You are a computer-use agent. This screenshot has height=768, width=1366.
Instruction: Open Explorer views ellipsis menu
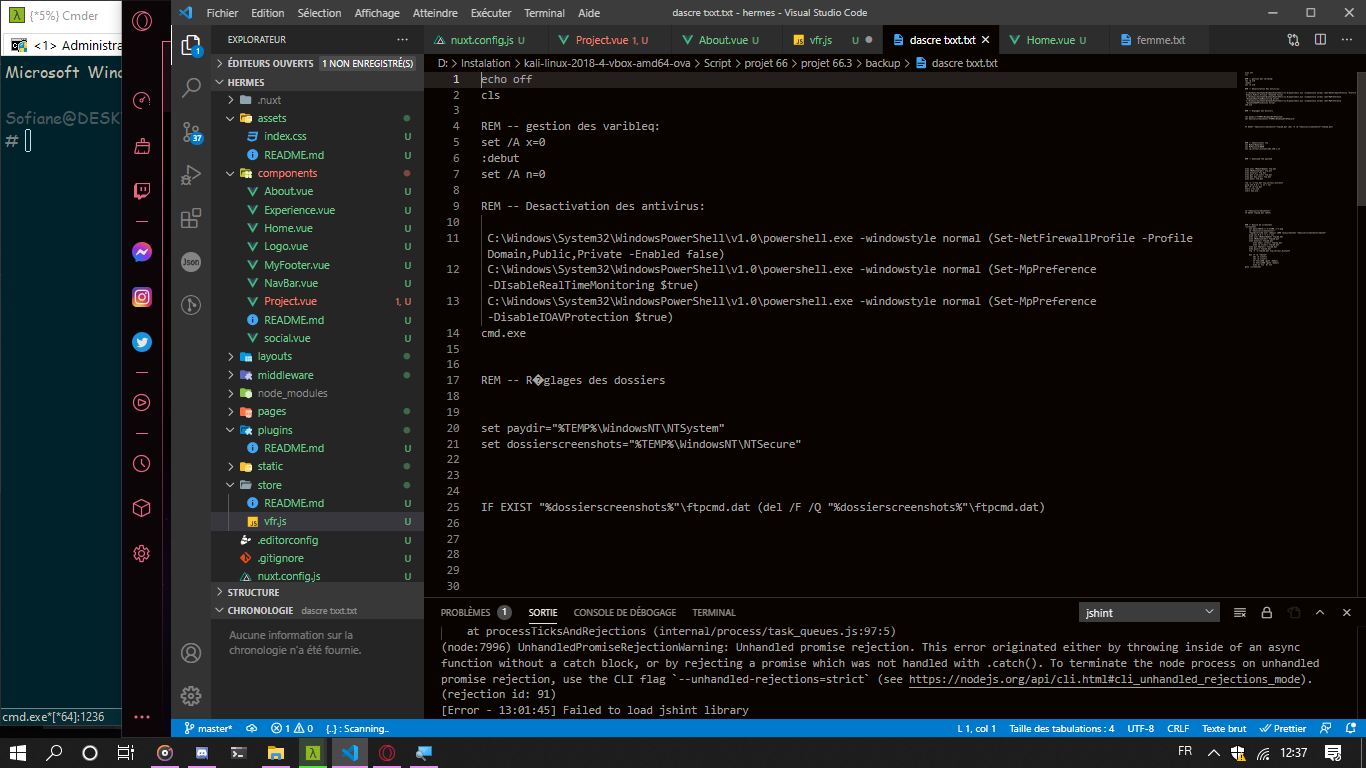[403, 40]
